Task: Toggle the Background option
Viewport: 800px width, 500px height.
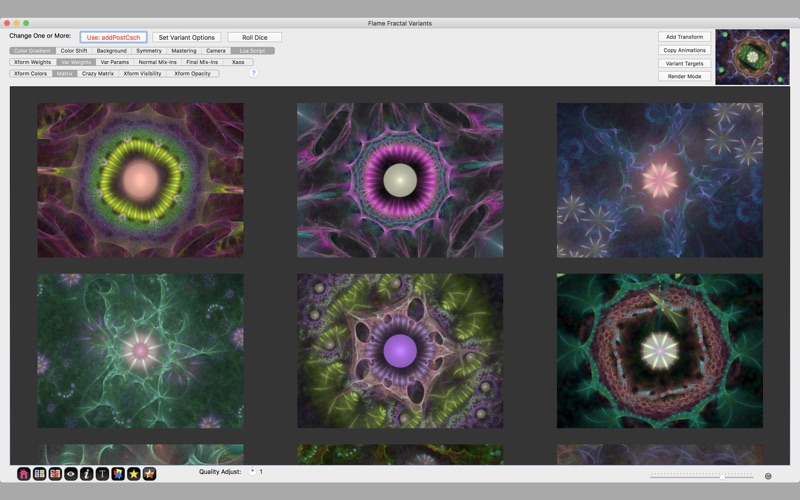Action: [111, 51]
